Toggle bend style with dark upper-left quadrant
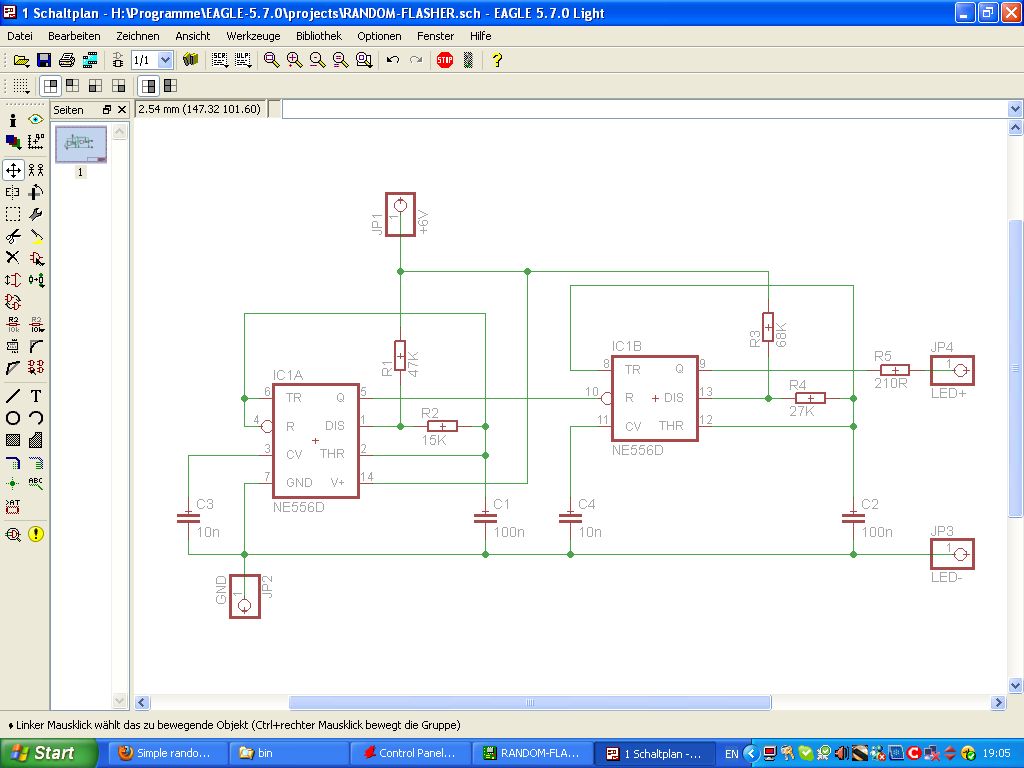Screen dimensions: 1024x768 (x=72, y=86)
